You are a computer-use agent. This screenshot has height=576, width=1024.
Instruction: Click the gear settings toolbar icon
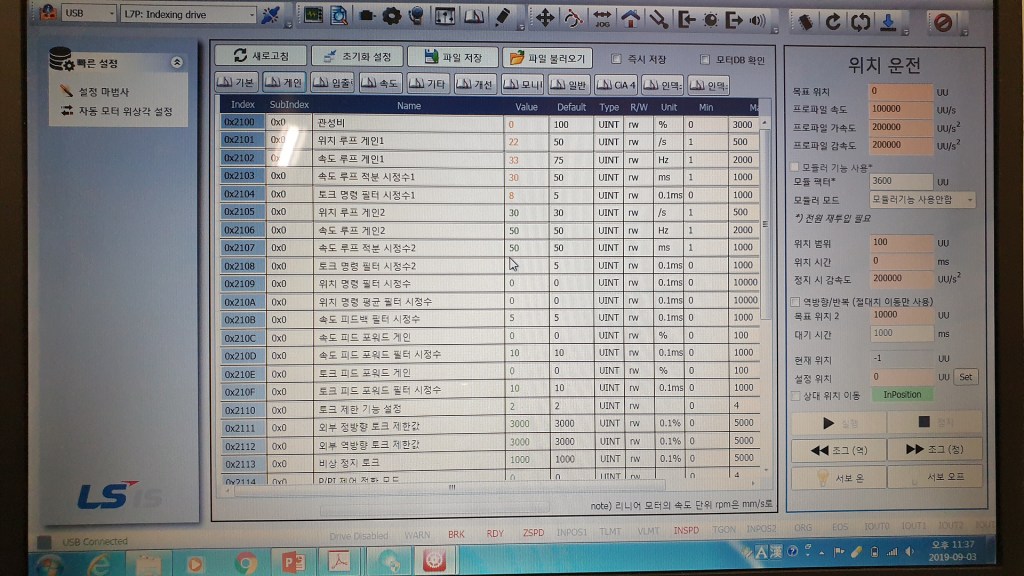click(391, 17)
